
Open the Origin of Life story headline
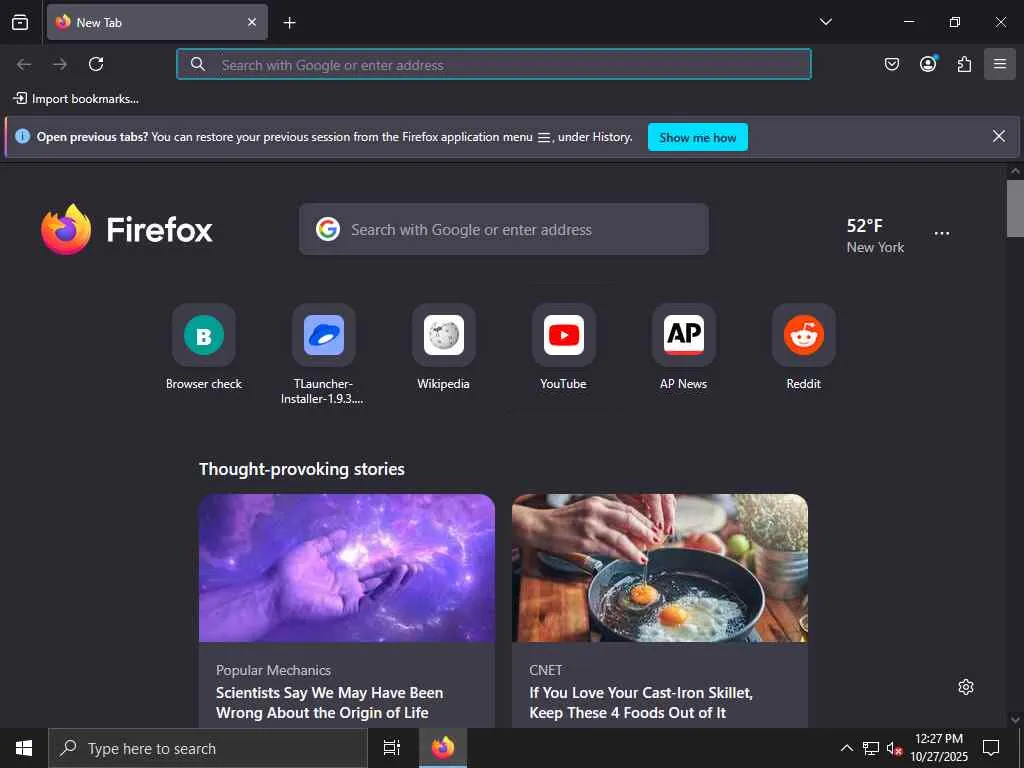point(329,703)
